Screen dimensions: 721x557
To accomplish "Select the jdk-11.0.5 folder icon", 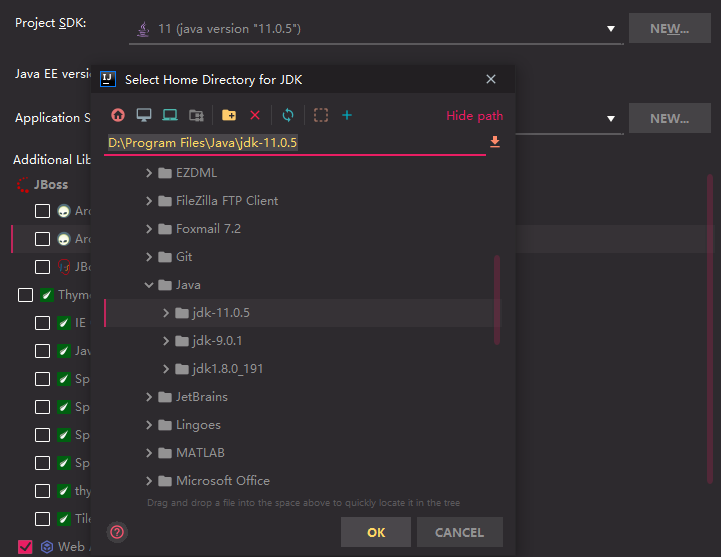I will 182,313.
